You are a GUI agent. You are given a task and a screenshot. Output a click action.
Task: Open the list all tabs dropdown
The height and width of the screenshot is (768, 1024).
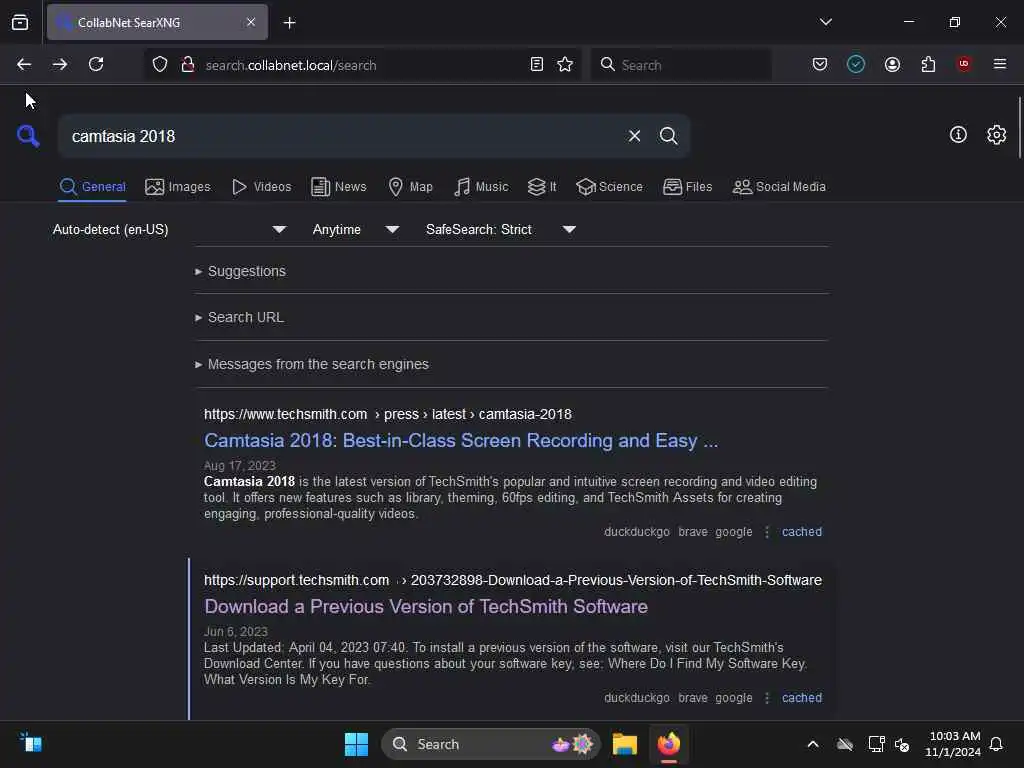(x=826, y=22)
